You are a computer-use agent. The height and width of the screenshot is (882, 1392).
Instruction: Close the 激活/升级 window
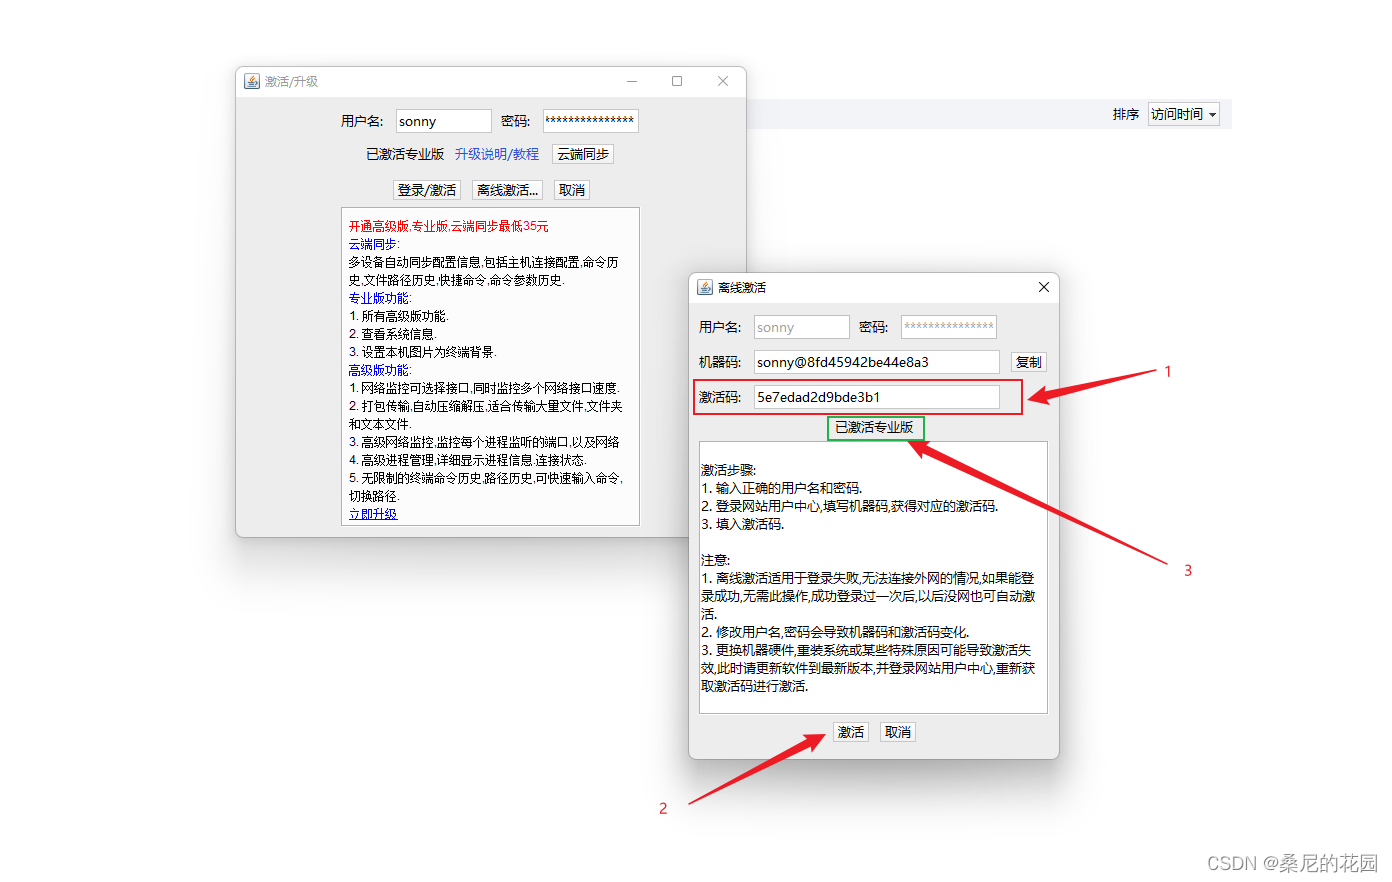tap(723, 81)
